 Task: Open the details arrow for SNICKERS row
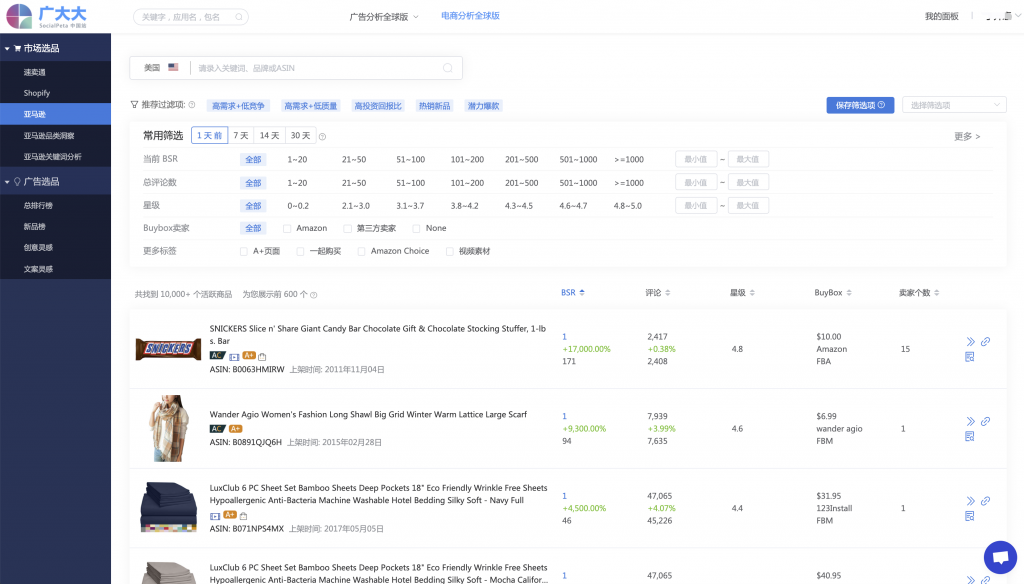970,342
